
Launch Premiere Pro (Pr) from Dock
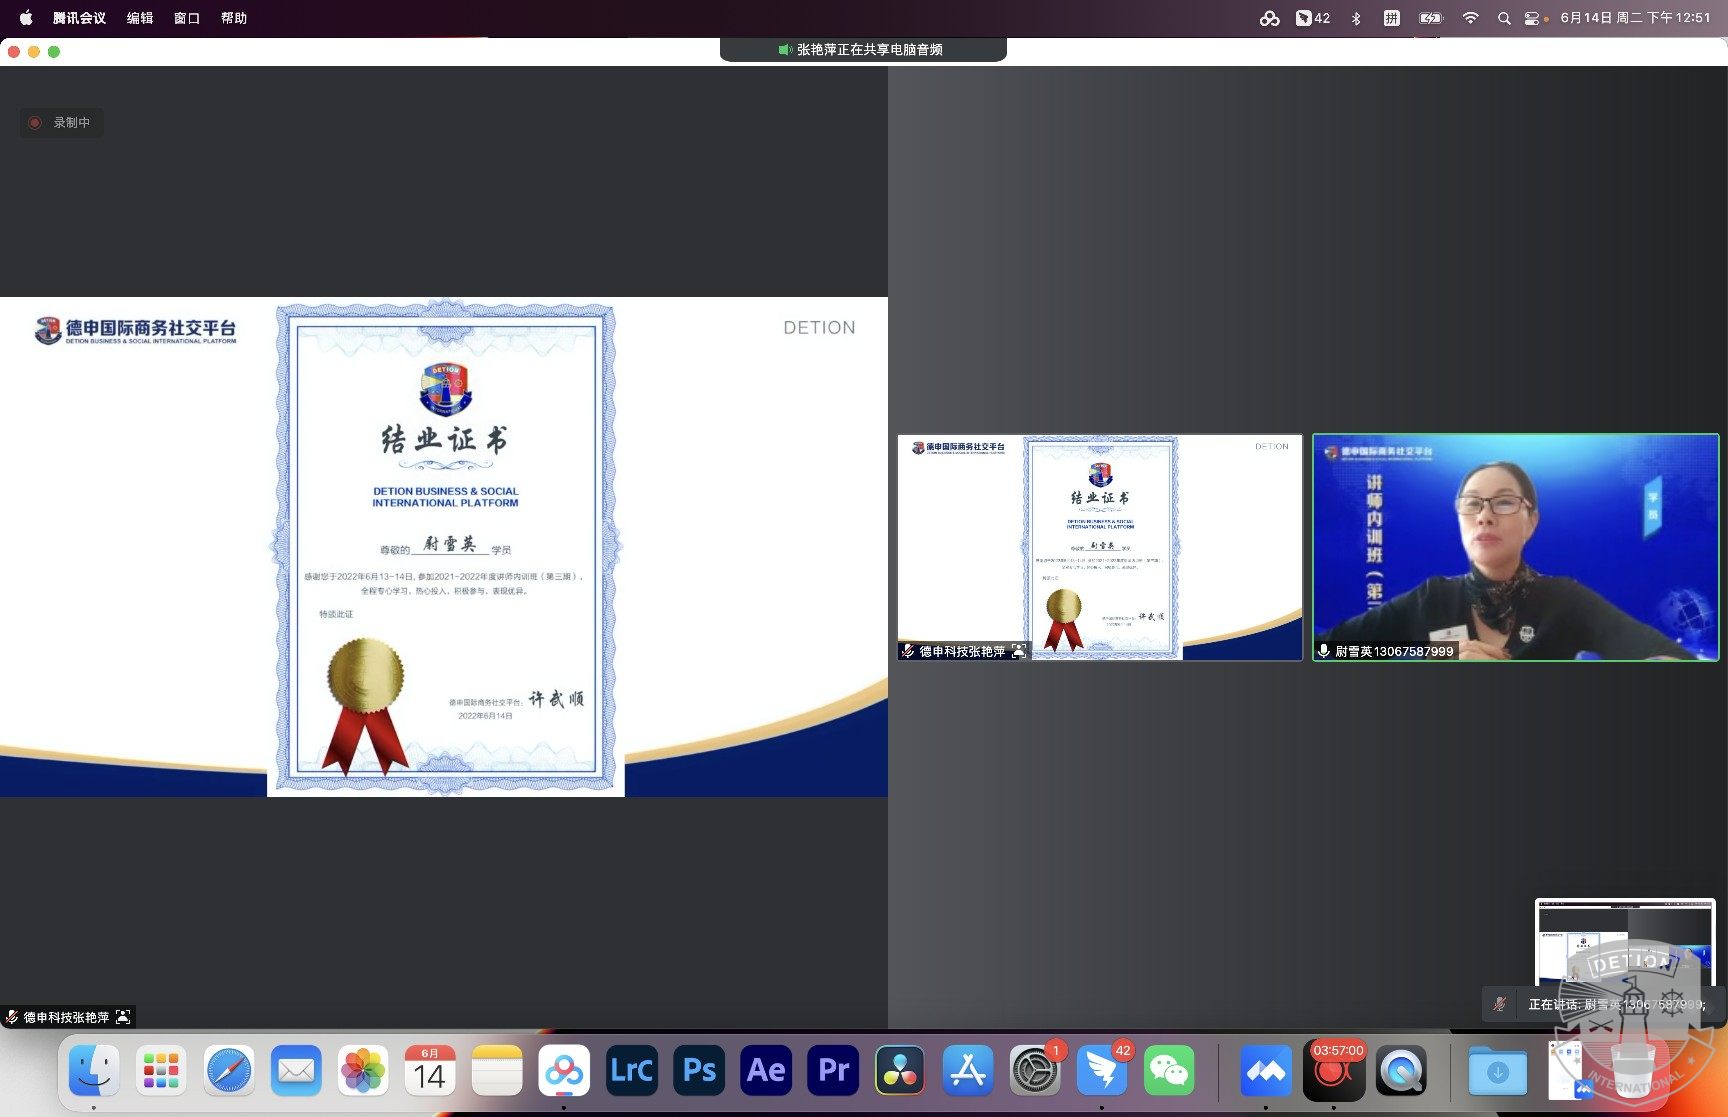click(x=833, y=1071)
